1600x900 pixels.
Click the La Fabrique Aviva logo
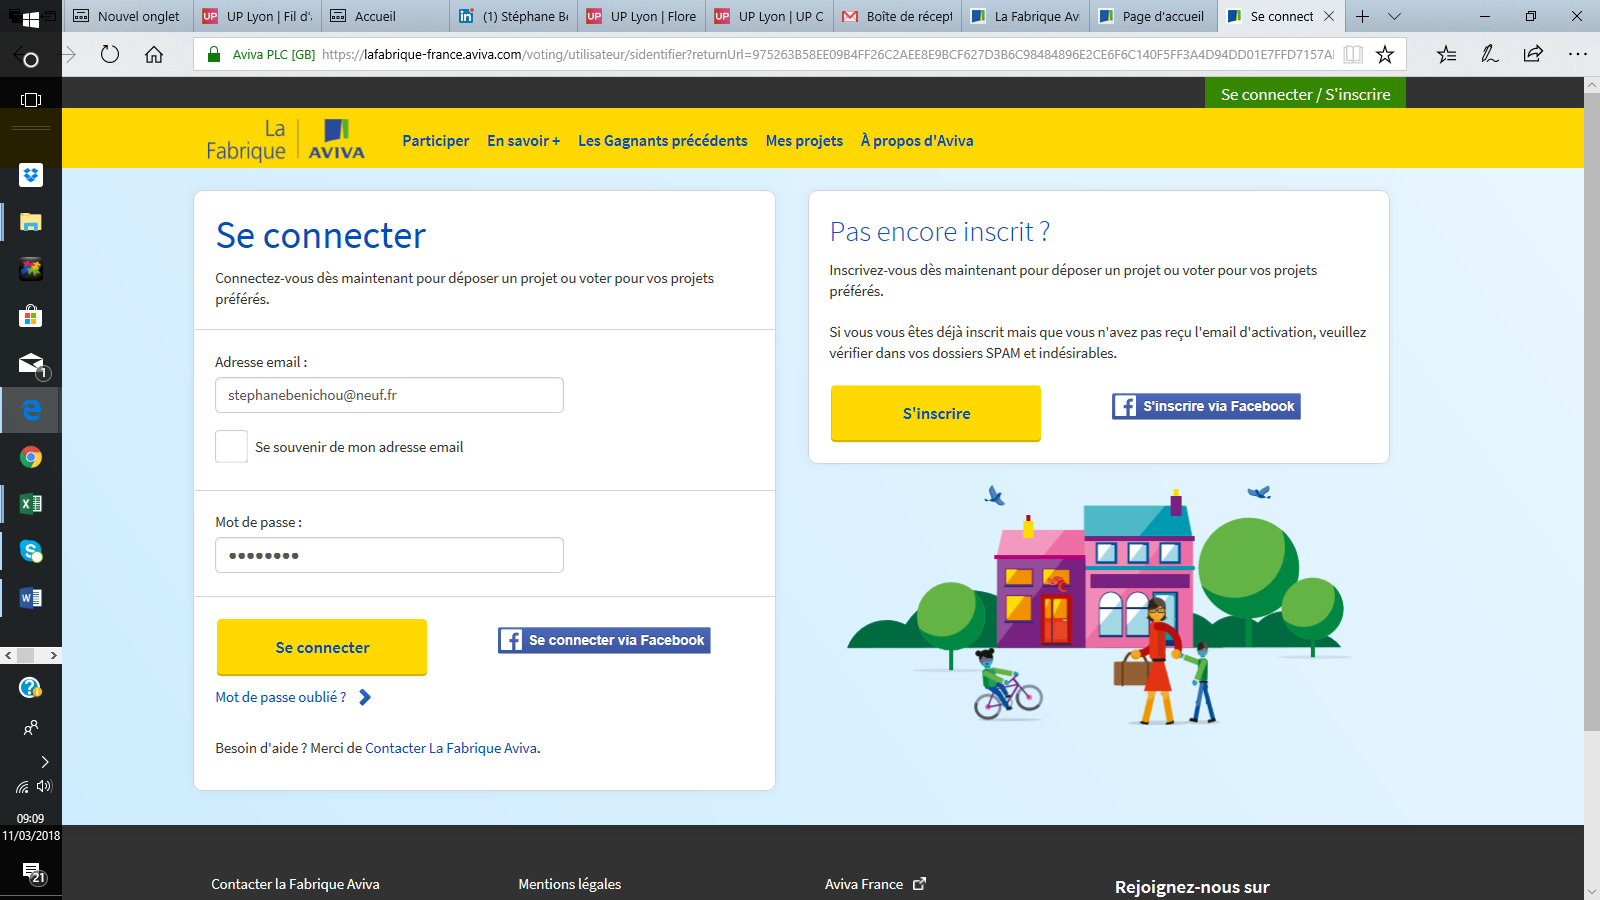(x=286, y=140)
